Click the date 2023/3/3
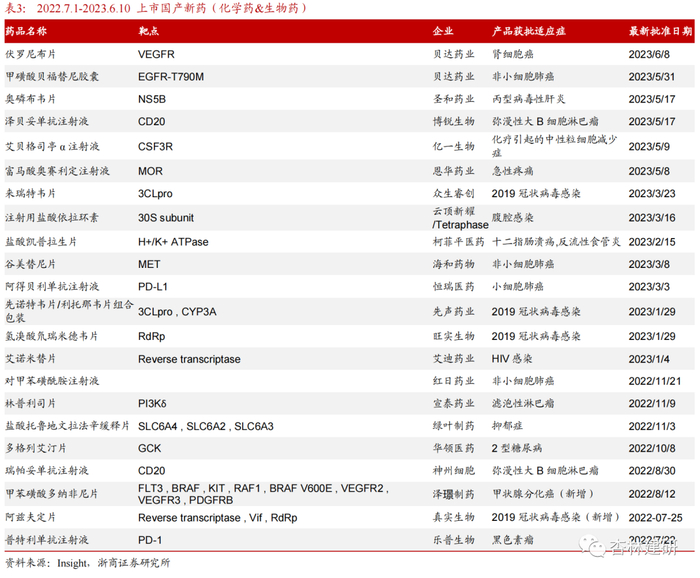Image resolution: width=700 pixels, height=578 pixels. (x=649, y=287)
